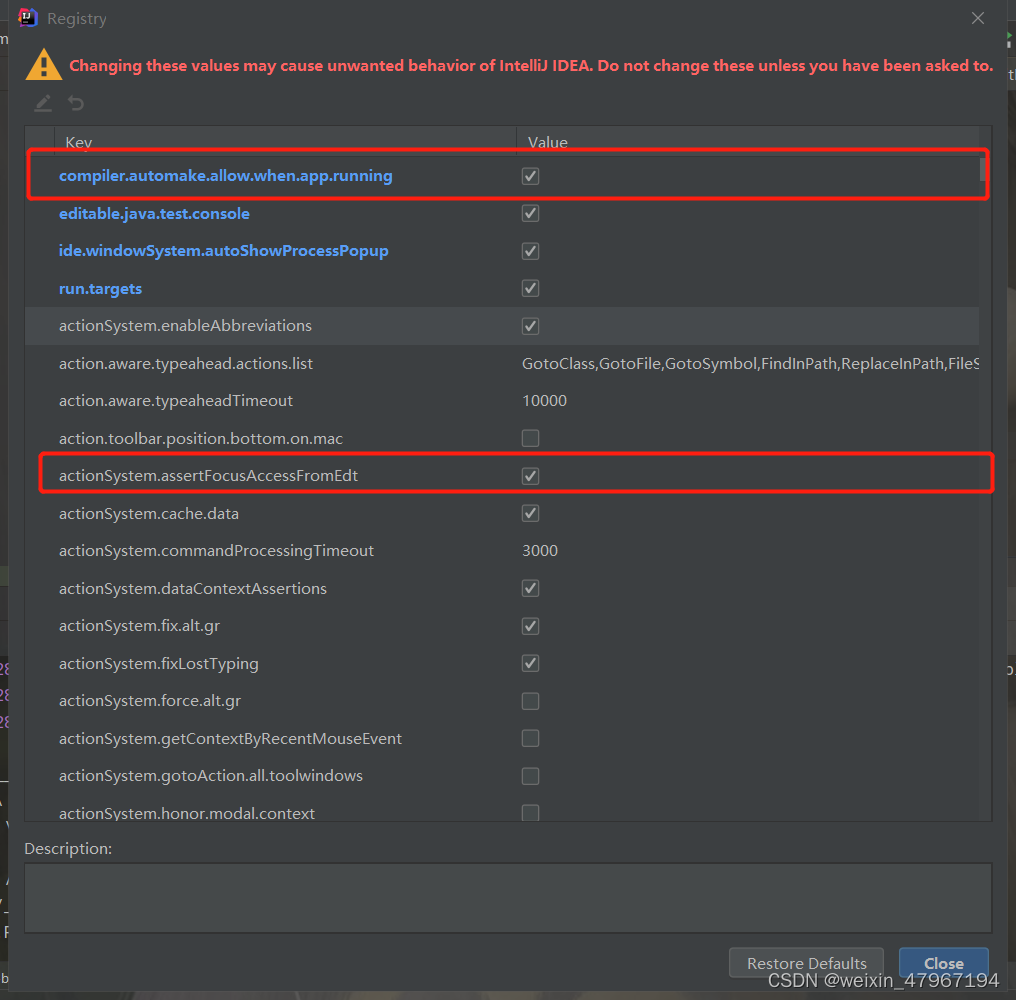Image resolution: width=1016 pixels, height=1000 pixels.
Task: Click the checkbox icon for run.targets
Action: (530, 288)
